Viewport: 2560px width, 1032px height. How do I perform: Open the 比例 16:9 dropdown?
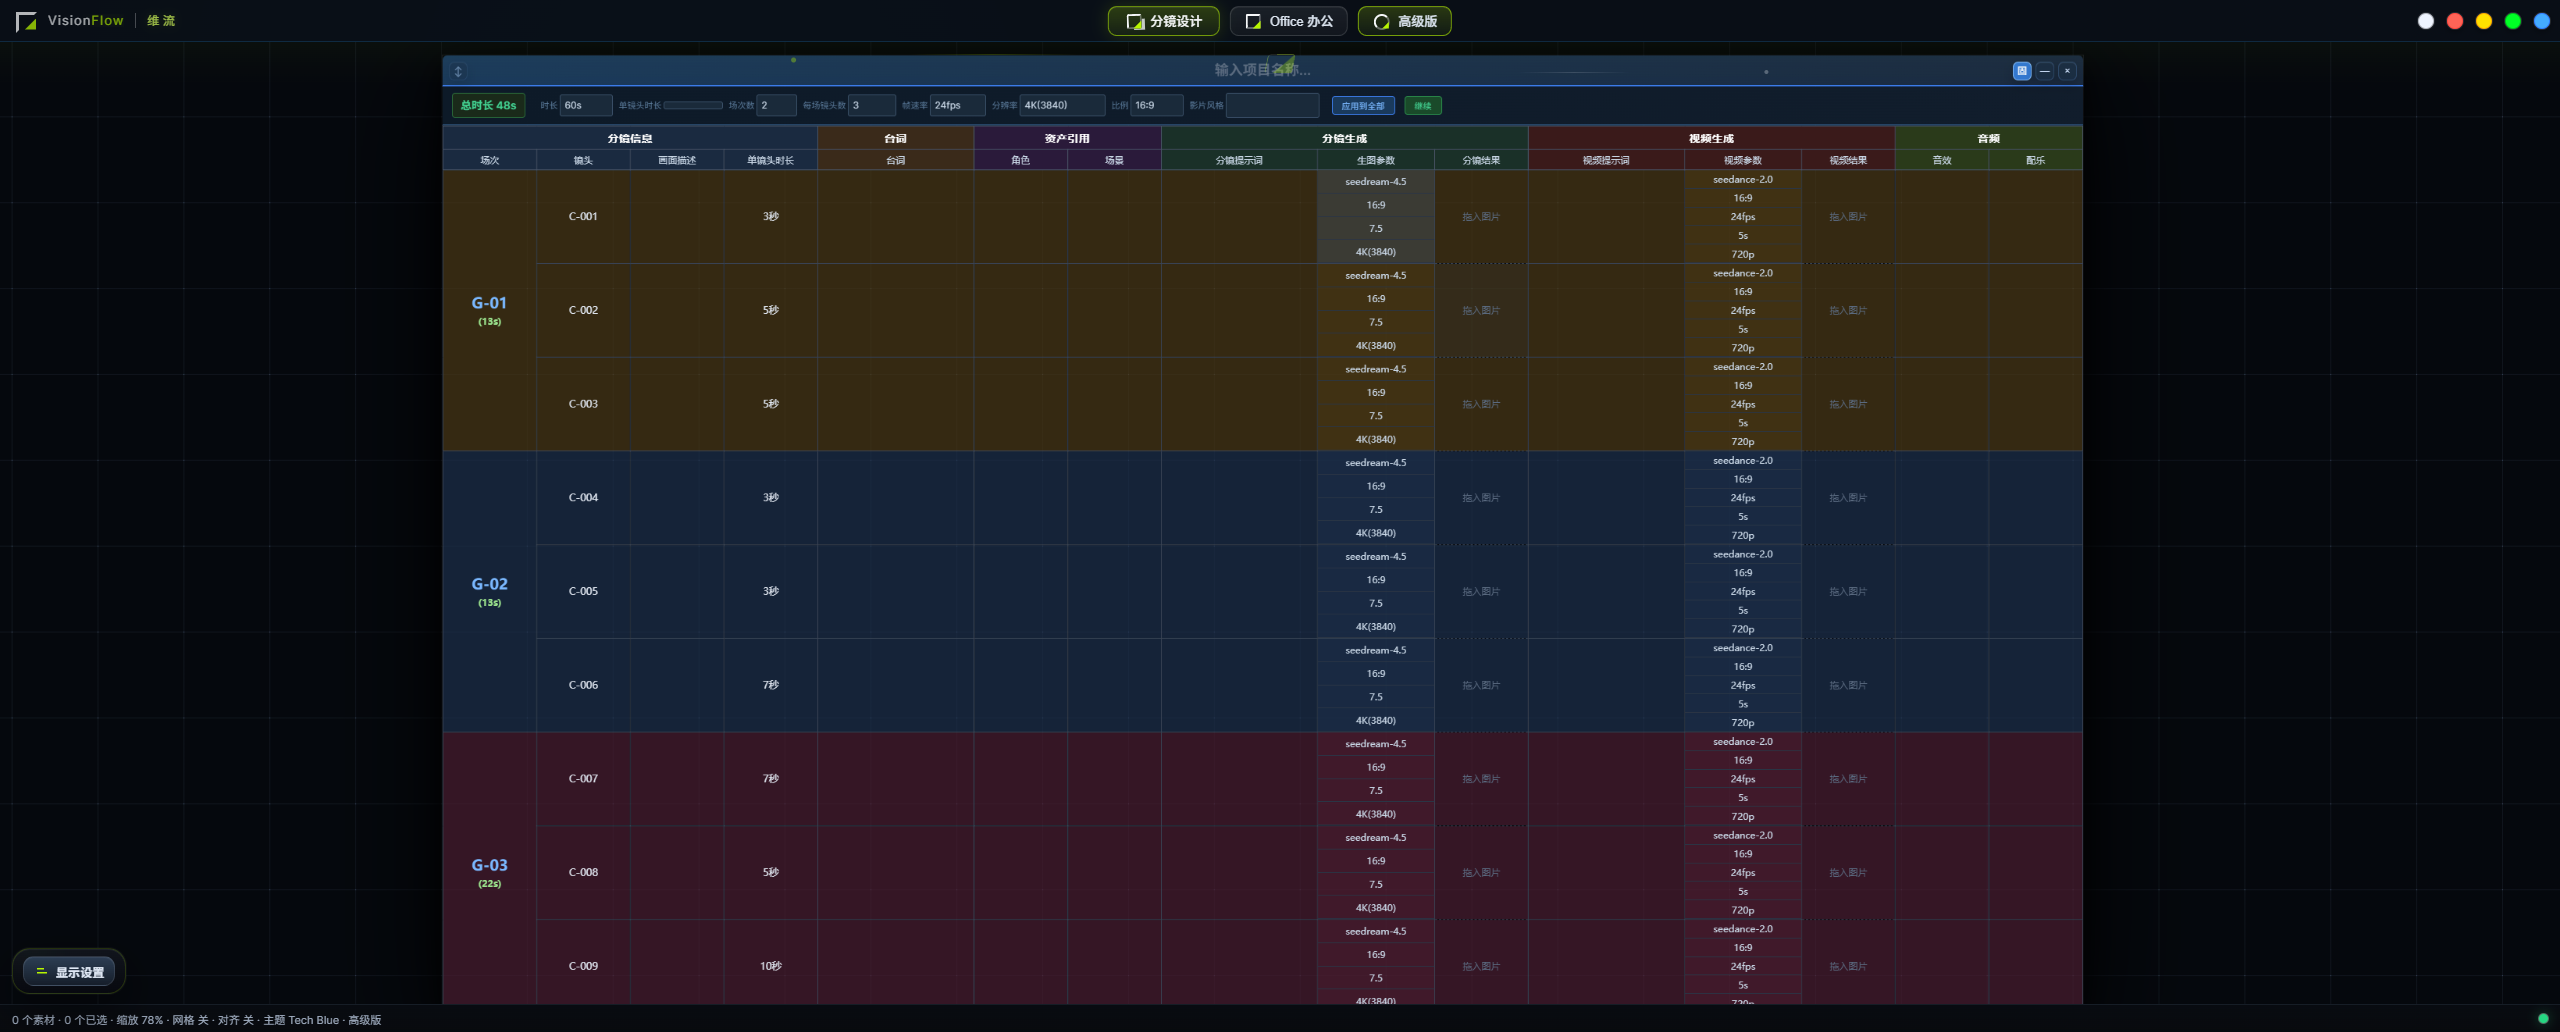point(1157,105)
